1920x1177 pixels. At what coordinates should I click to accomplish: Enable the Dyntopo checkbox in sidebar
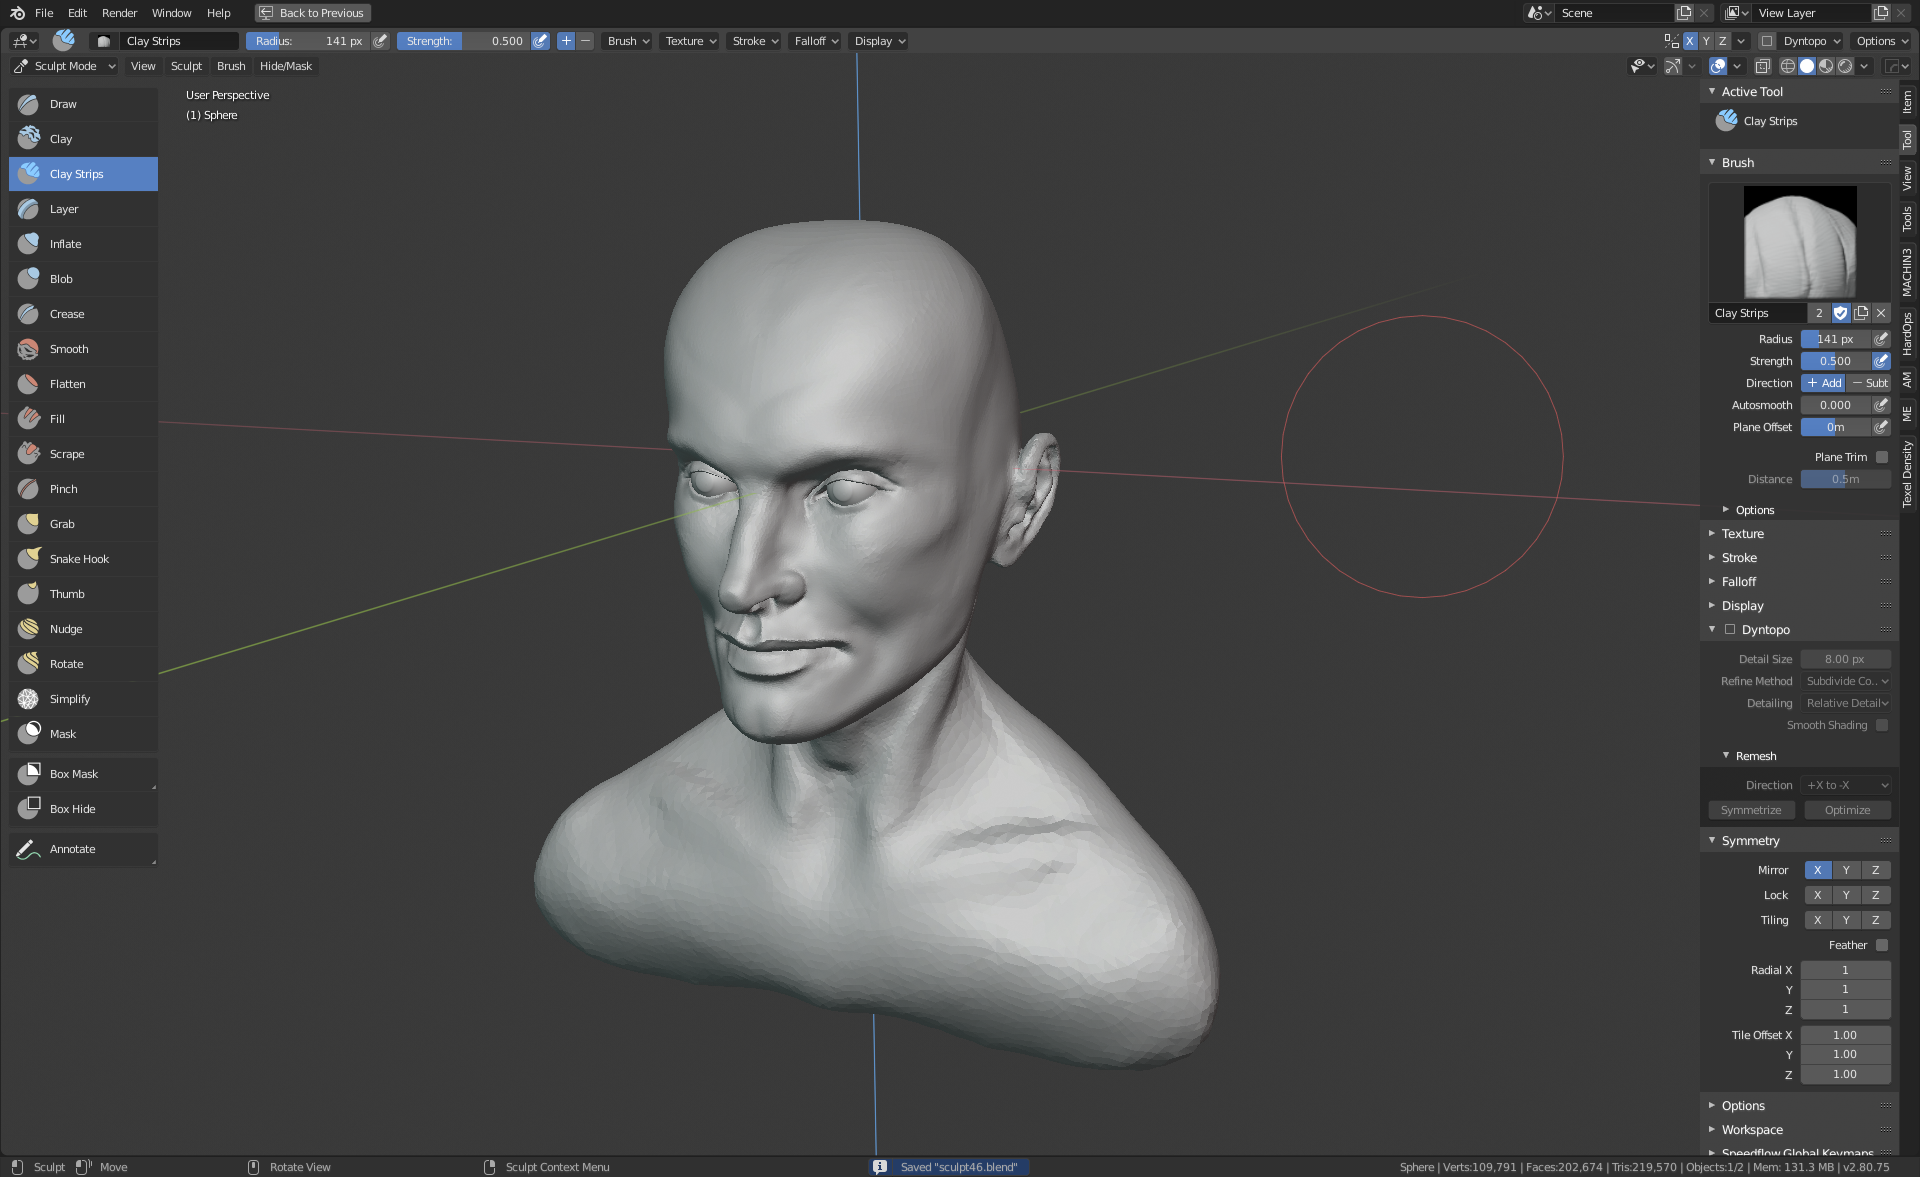1730,630
